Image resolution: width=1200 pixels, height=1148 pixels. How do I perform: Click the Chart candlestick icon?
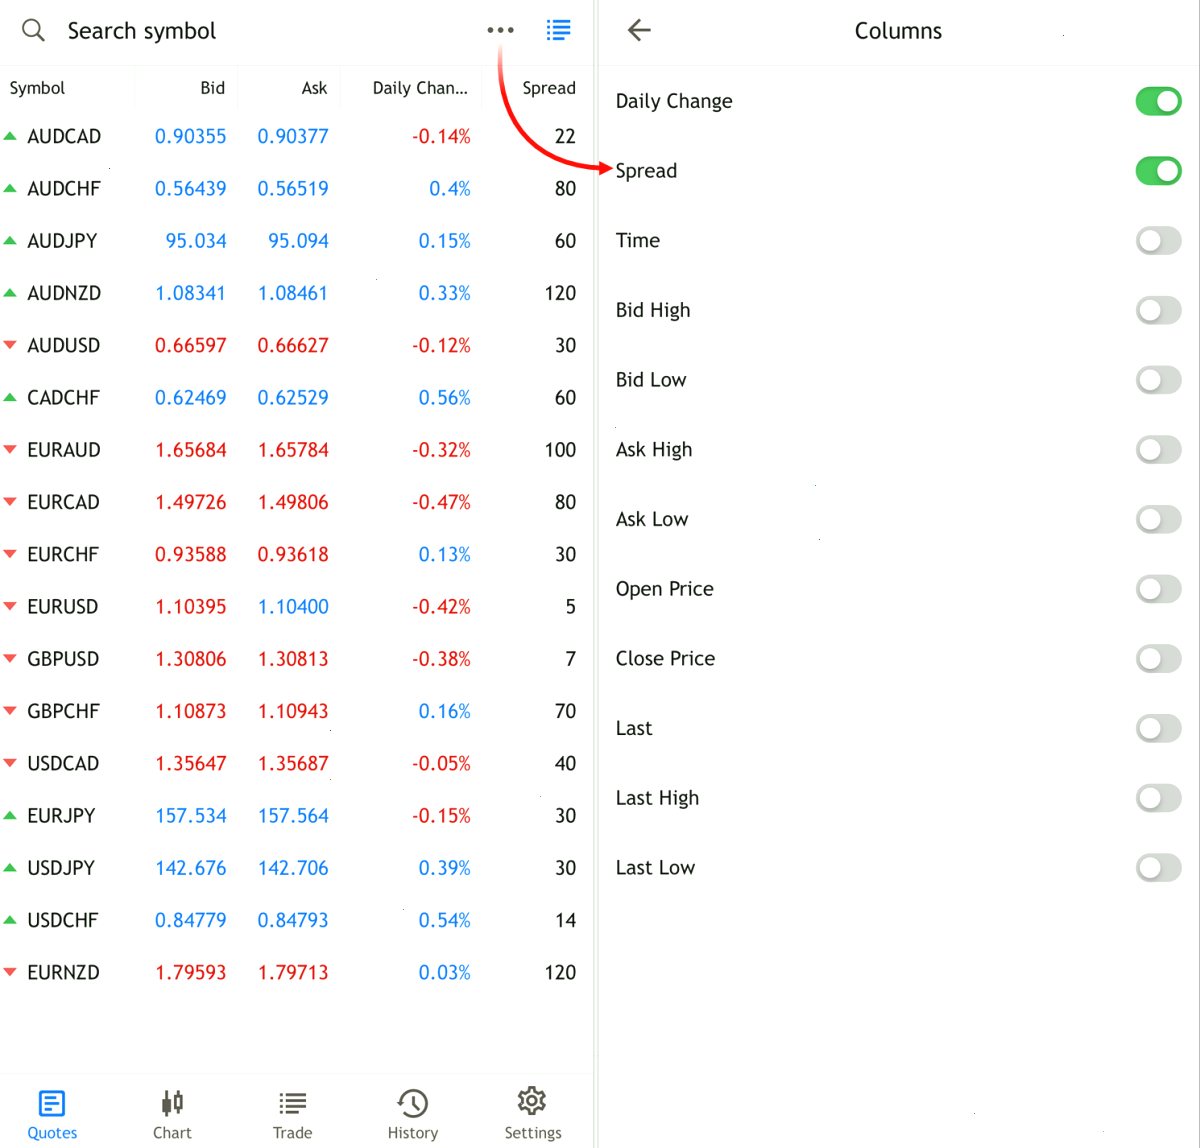172,1103
